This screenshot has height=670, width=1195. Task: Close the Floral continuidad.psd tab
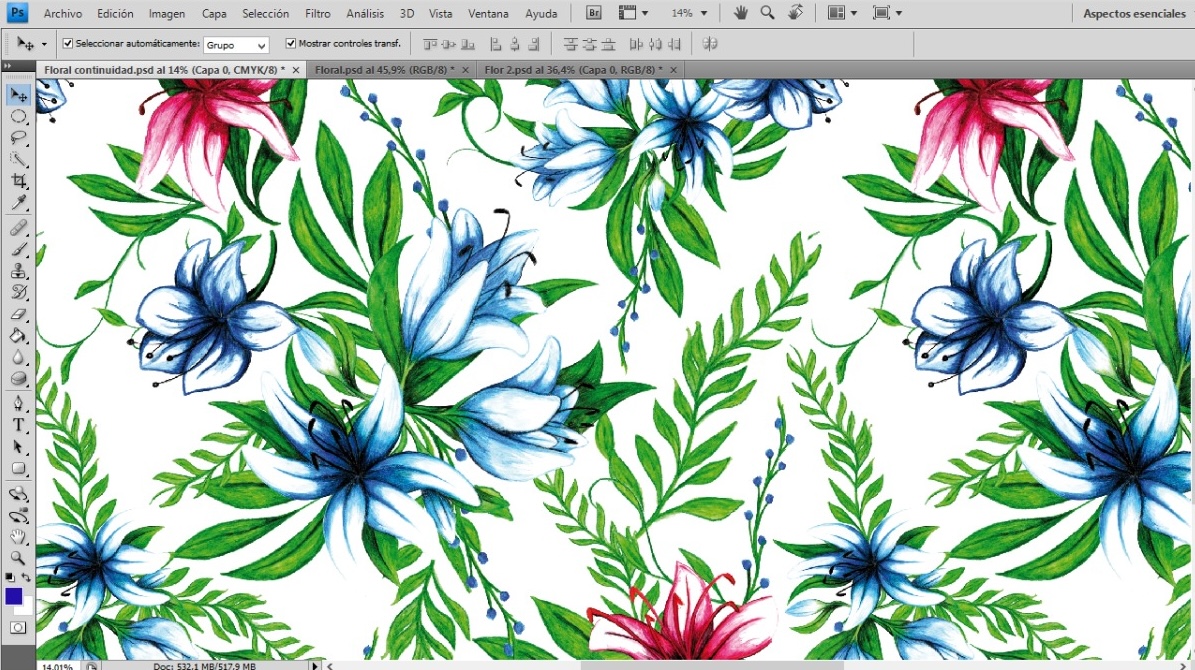296,70
